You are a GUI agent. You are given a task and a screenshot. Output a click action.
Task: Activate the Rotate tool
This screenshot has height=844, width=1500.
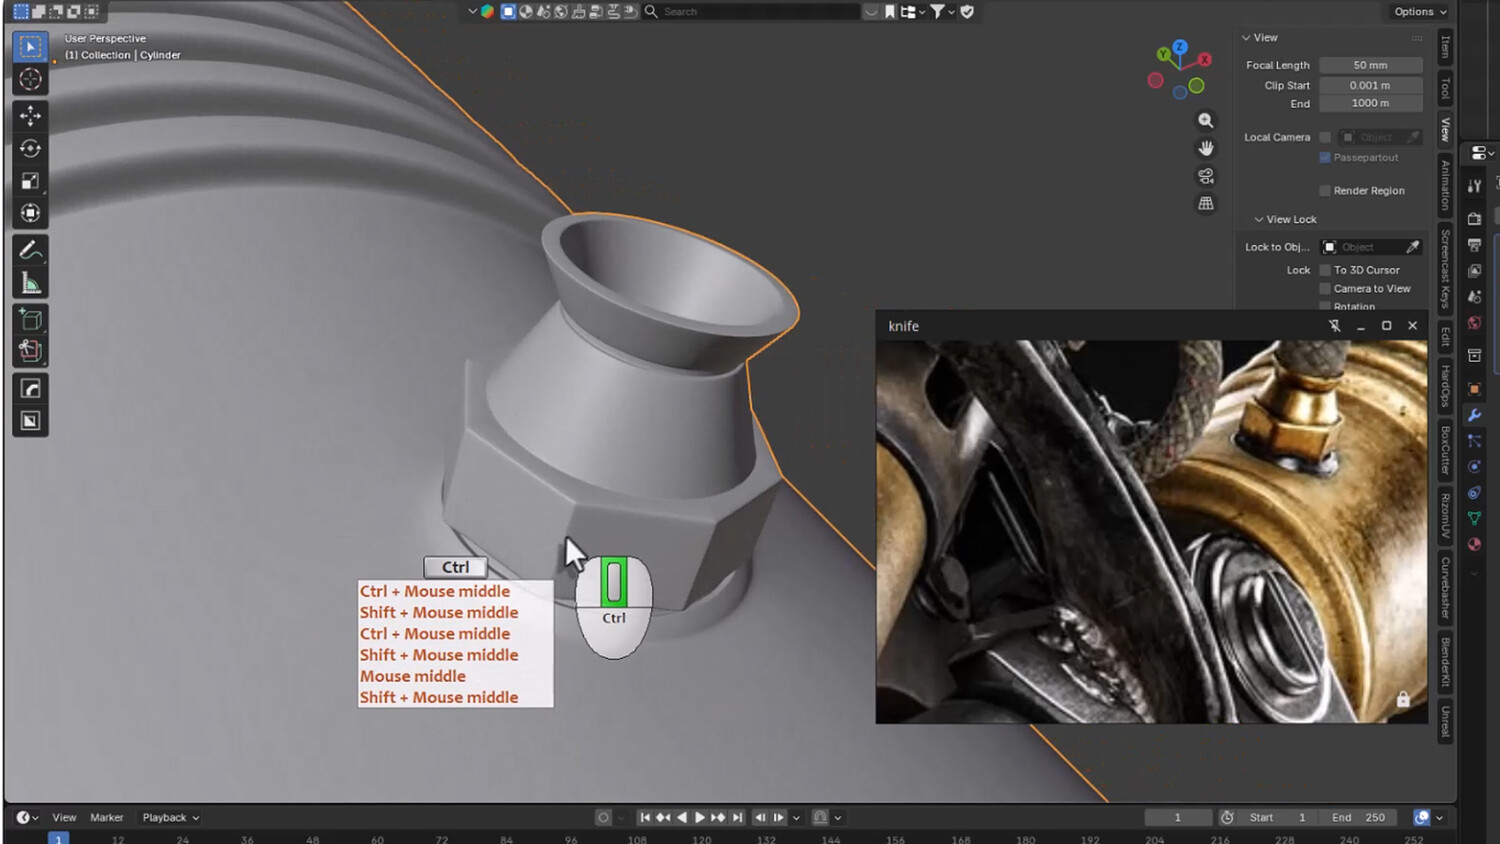click(30, 148)
